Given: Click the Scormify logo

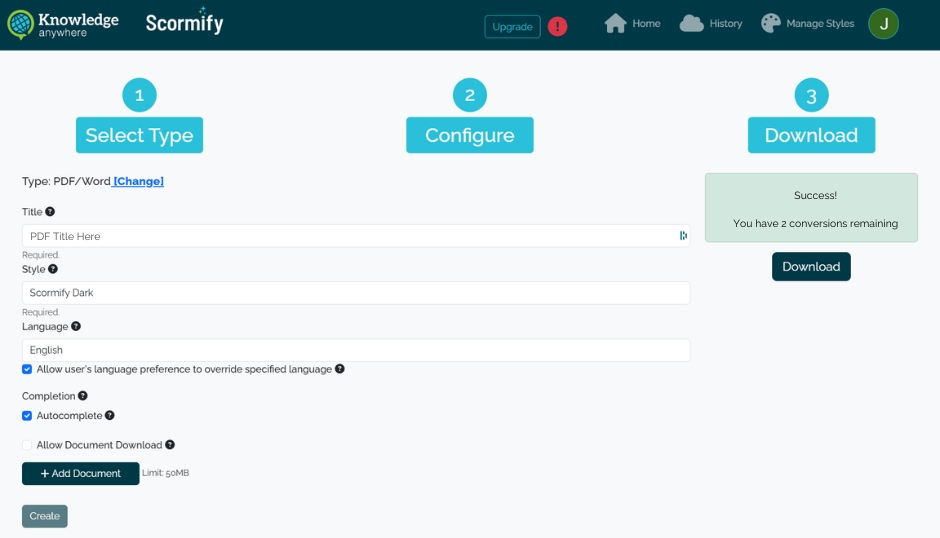Looking at the screenshot, I should [x=185, y=22].
